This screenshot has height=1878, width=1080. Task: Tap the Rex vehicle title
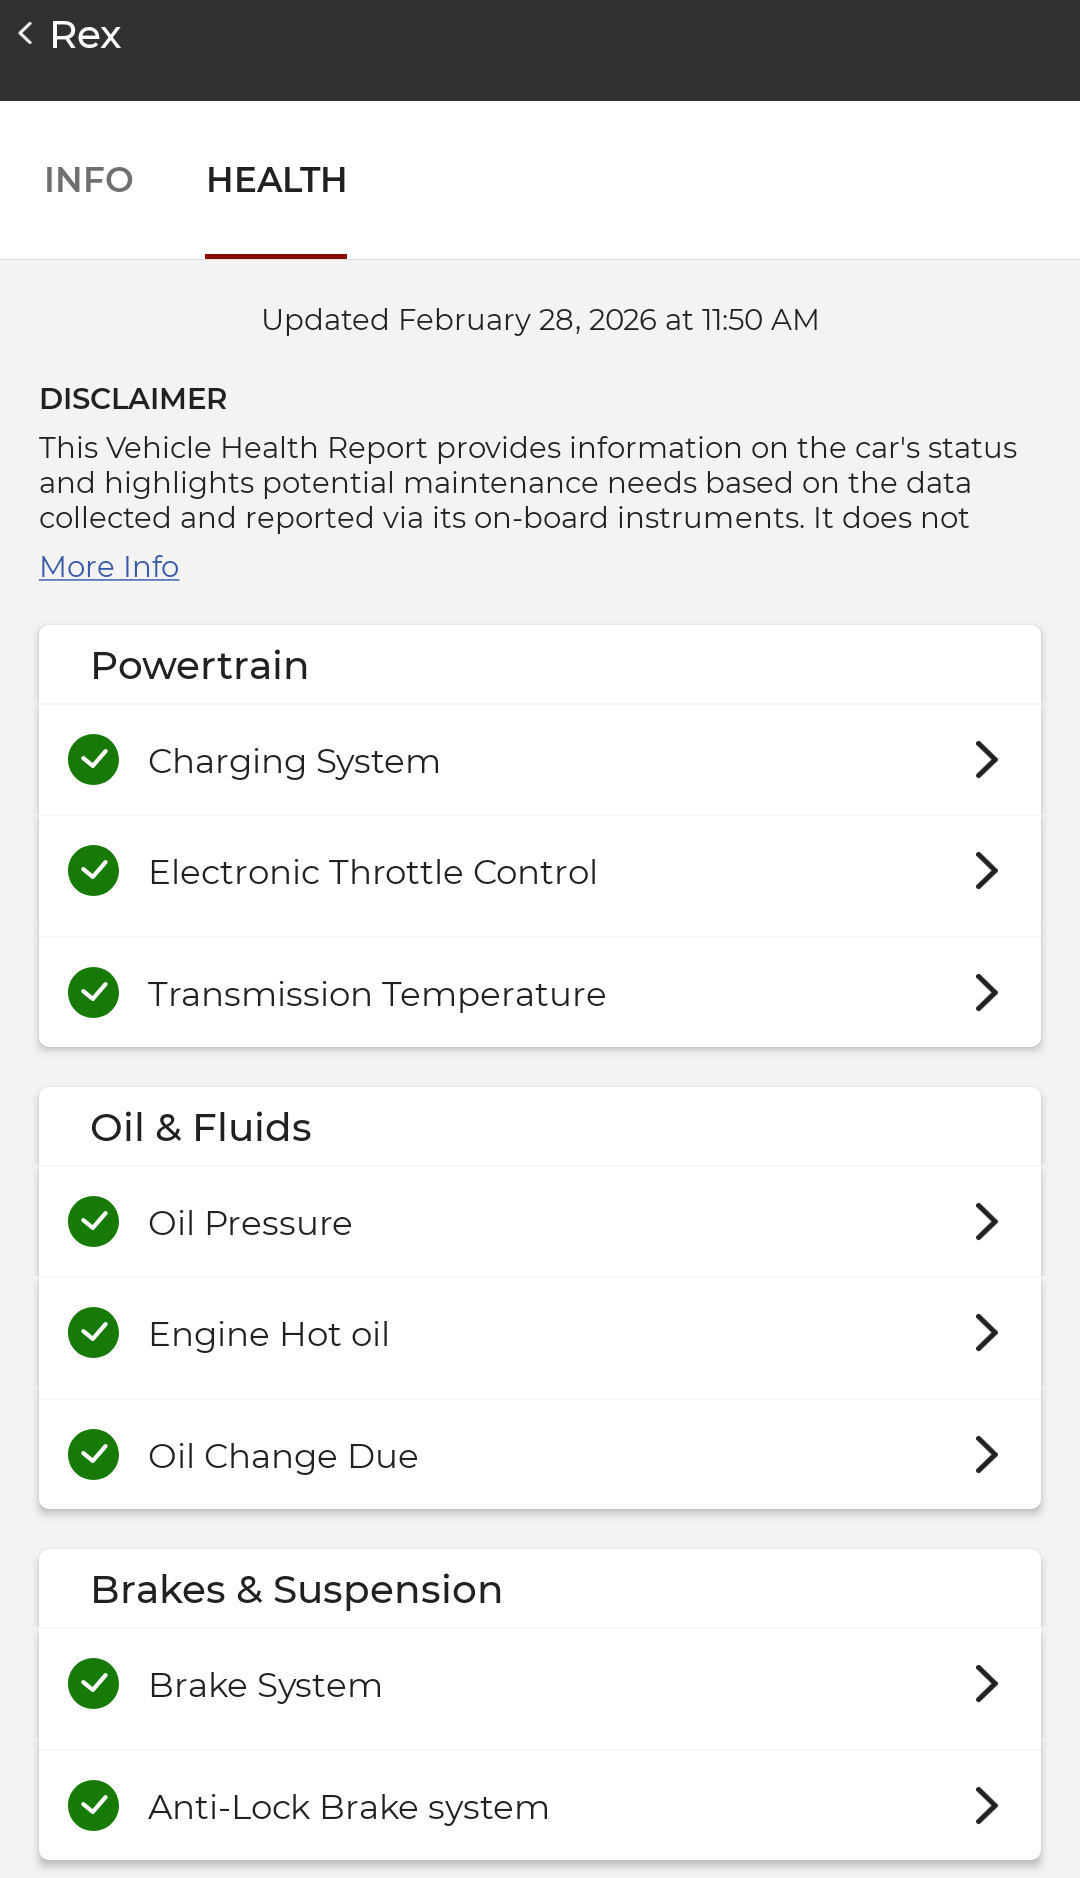(x=86, y=35)
